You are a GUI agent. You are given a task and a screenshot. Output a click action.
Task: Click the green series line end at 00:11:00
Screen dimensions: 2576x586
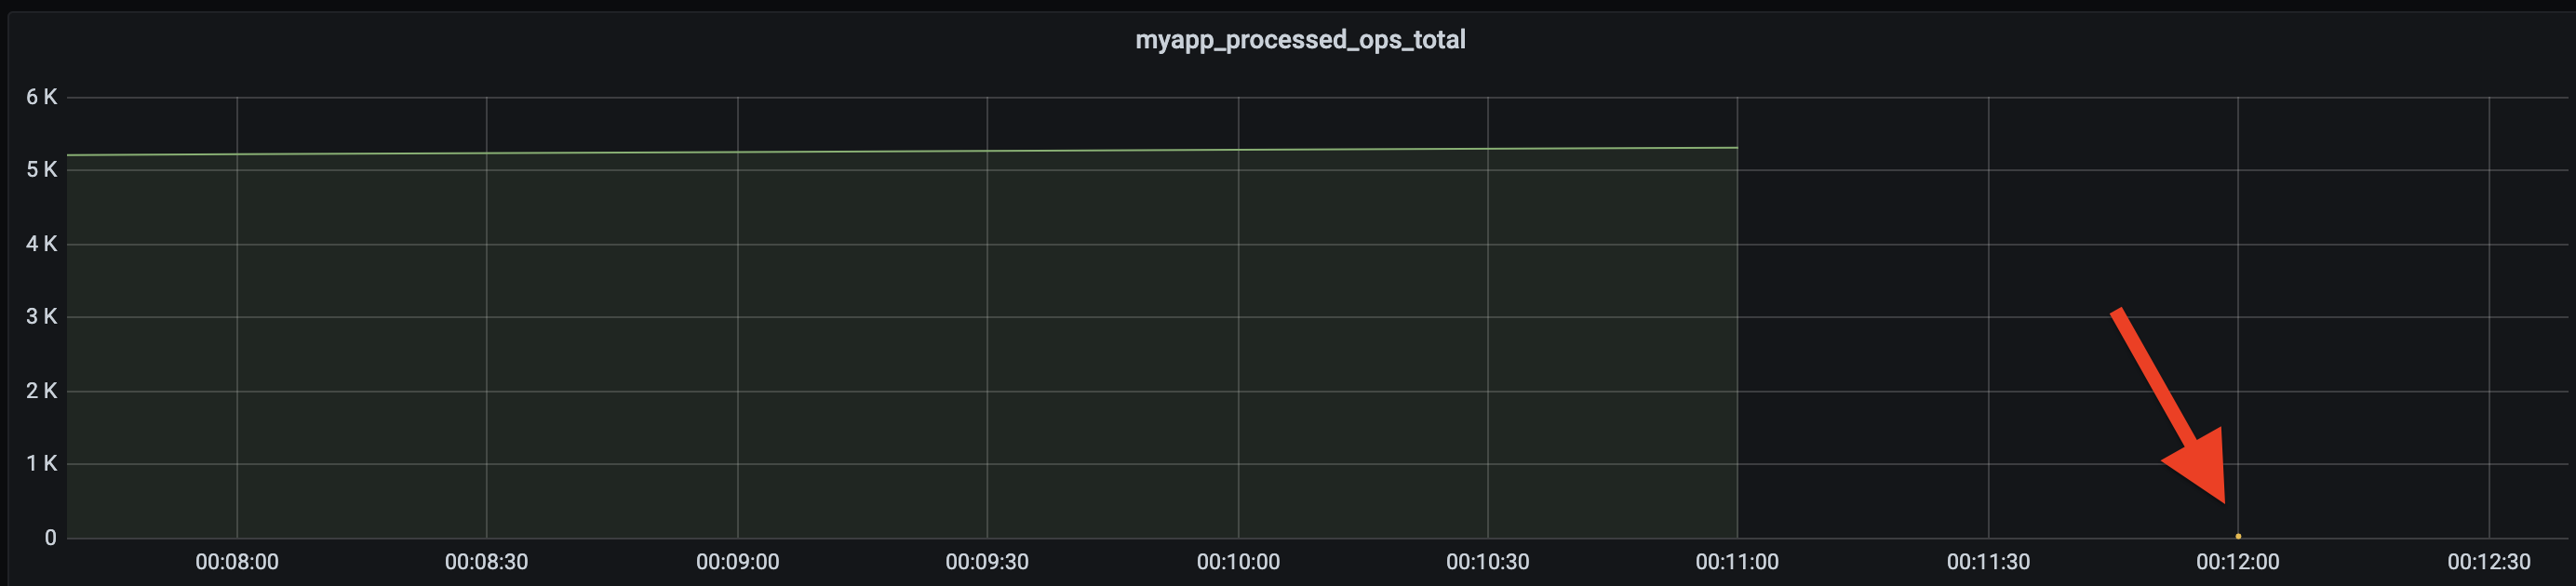pos(1736,148)
